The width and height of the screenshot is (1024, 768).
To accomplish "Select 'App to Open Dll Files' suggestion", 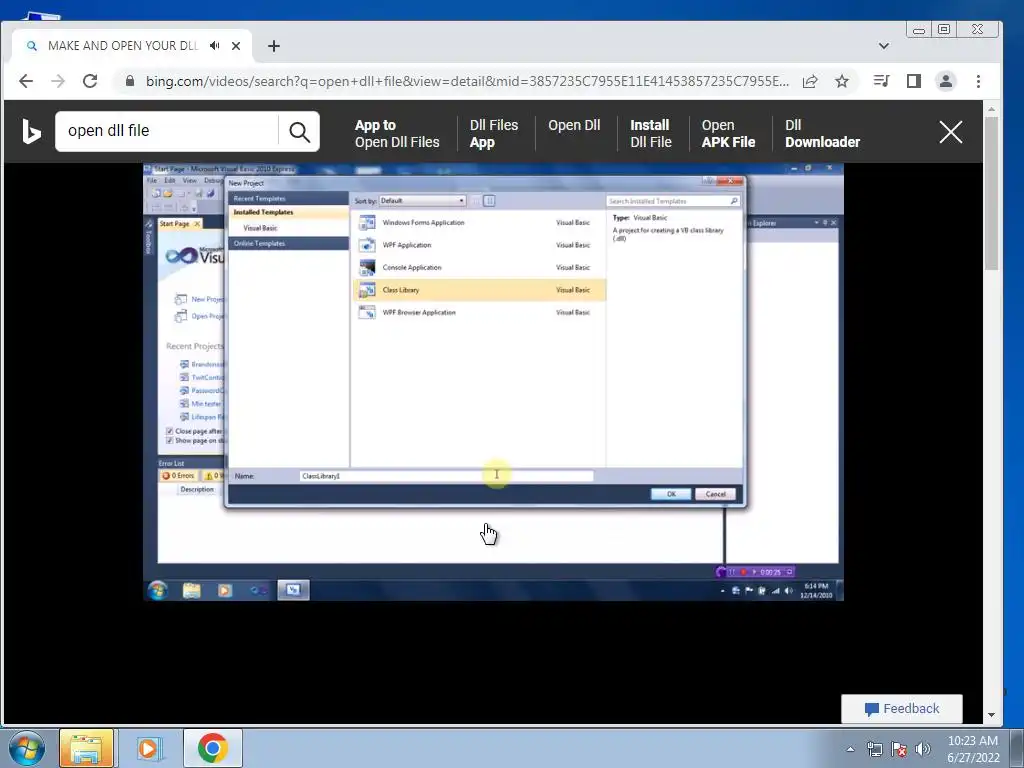I will coord(397,133).
